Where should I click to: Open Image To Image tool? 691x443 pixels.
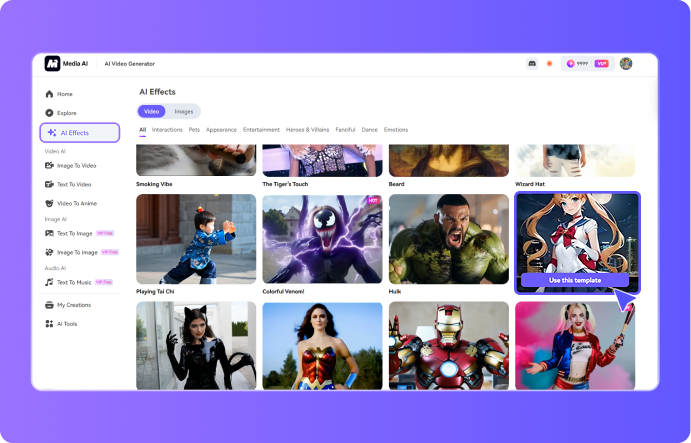tap(71, 252)
